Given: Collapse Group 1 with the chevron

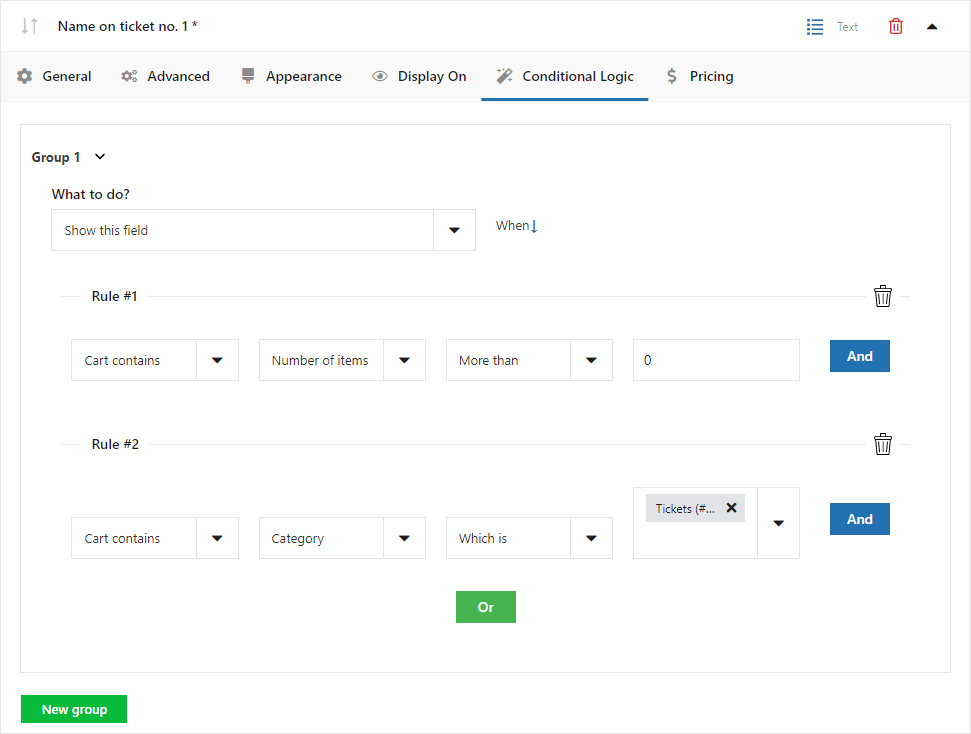Looking at the screenshot, I should [x=100, y=157].
